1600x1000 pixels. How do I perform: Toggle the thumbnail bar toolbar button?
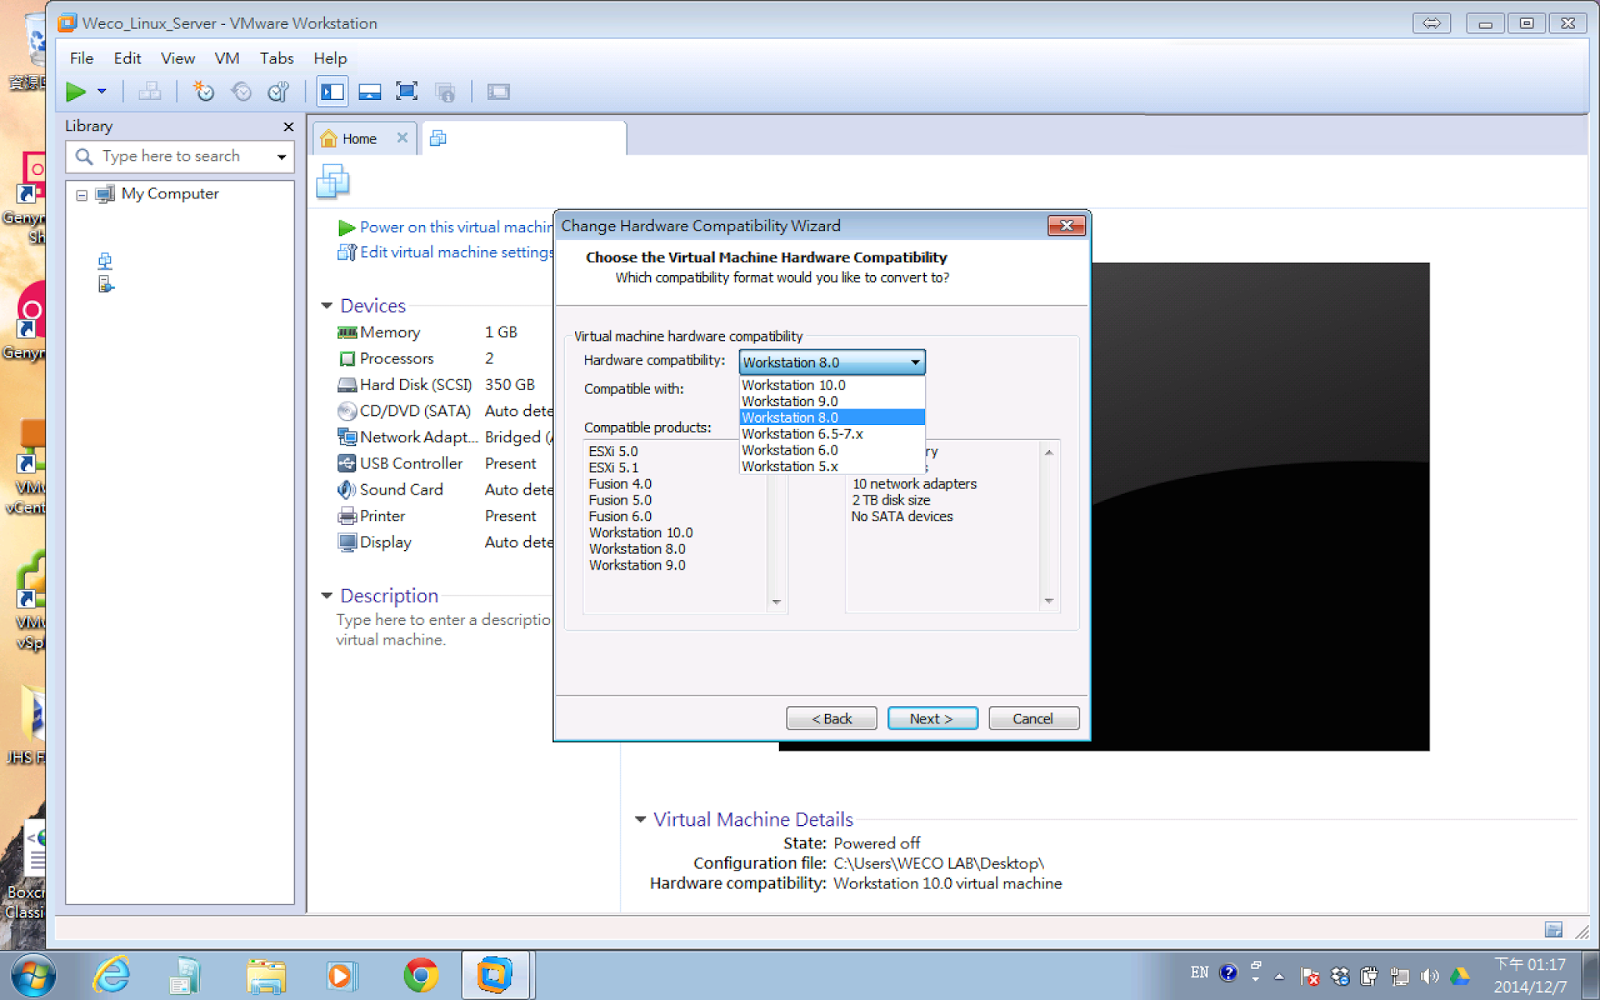tap(370, 92)
